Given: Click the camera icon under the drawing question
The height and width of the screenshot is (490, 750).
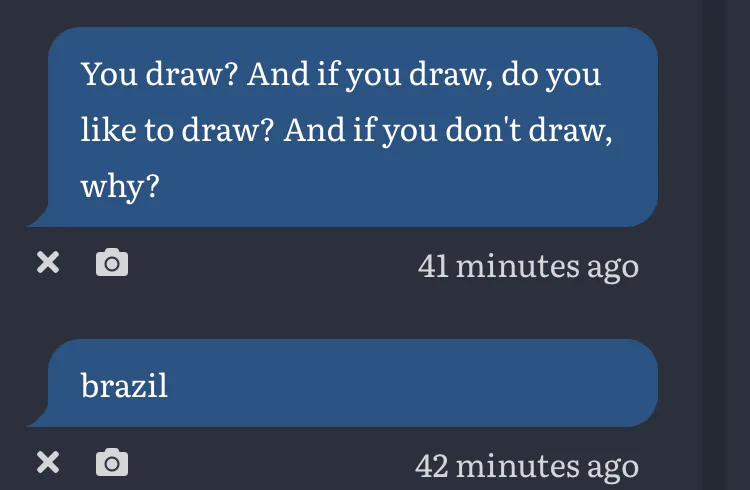Looking at the screenshot, I should click(111, 263).
